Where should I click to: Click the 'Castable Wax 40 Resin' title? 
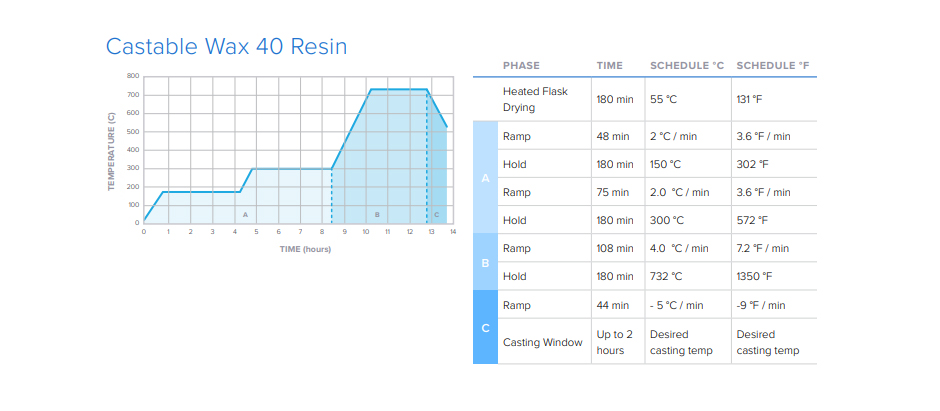227,46
